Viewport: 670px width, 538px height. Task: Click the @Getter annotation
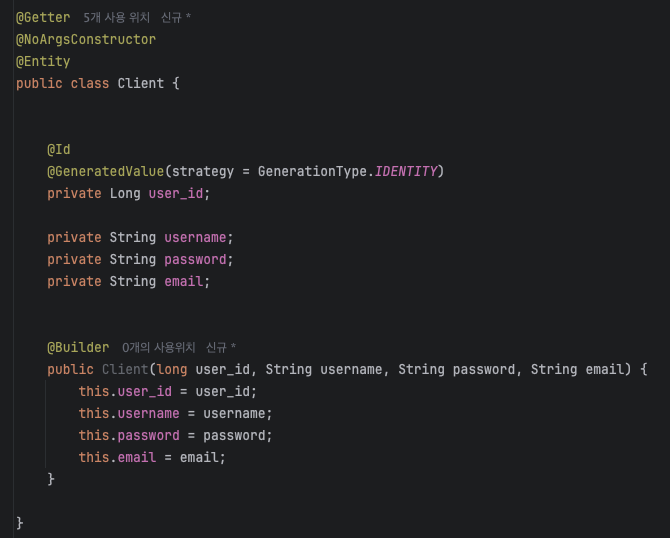[x=43, y=18]
